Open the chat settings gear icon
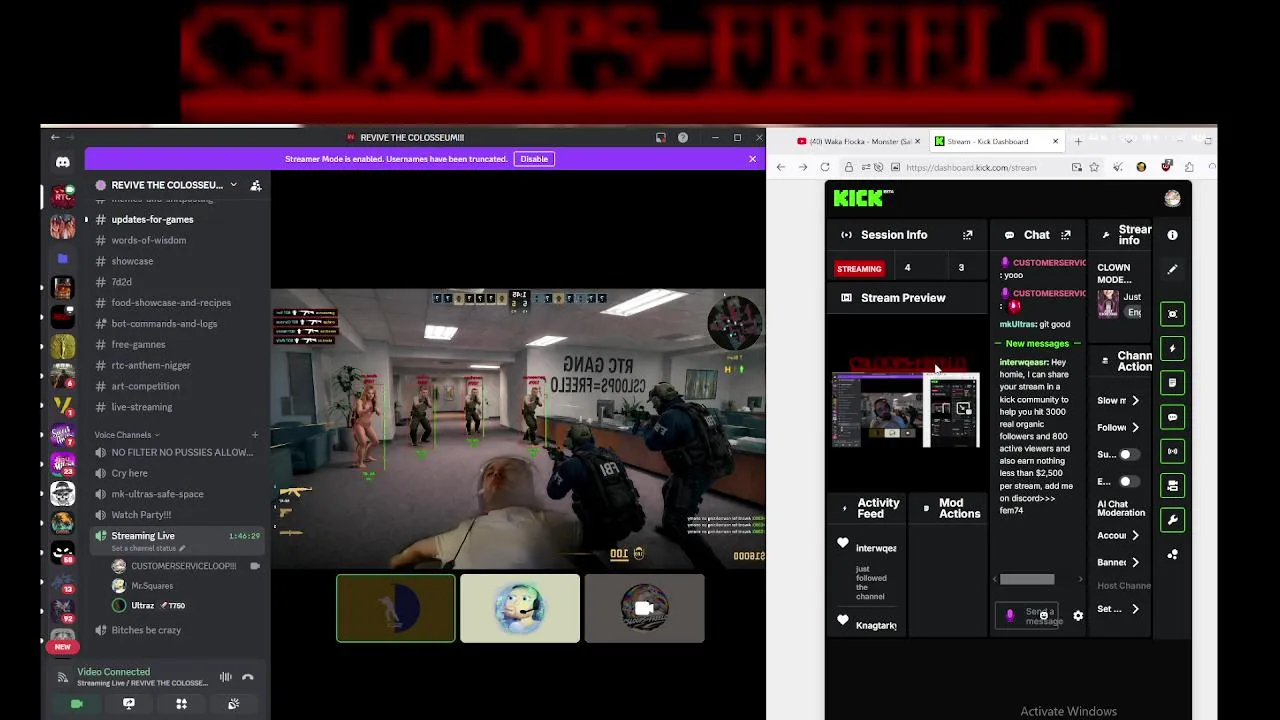 (x=1078, y=616)
